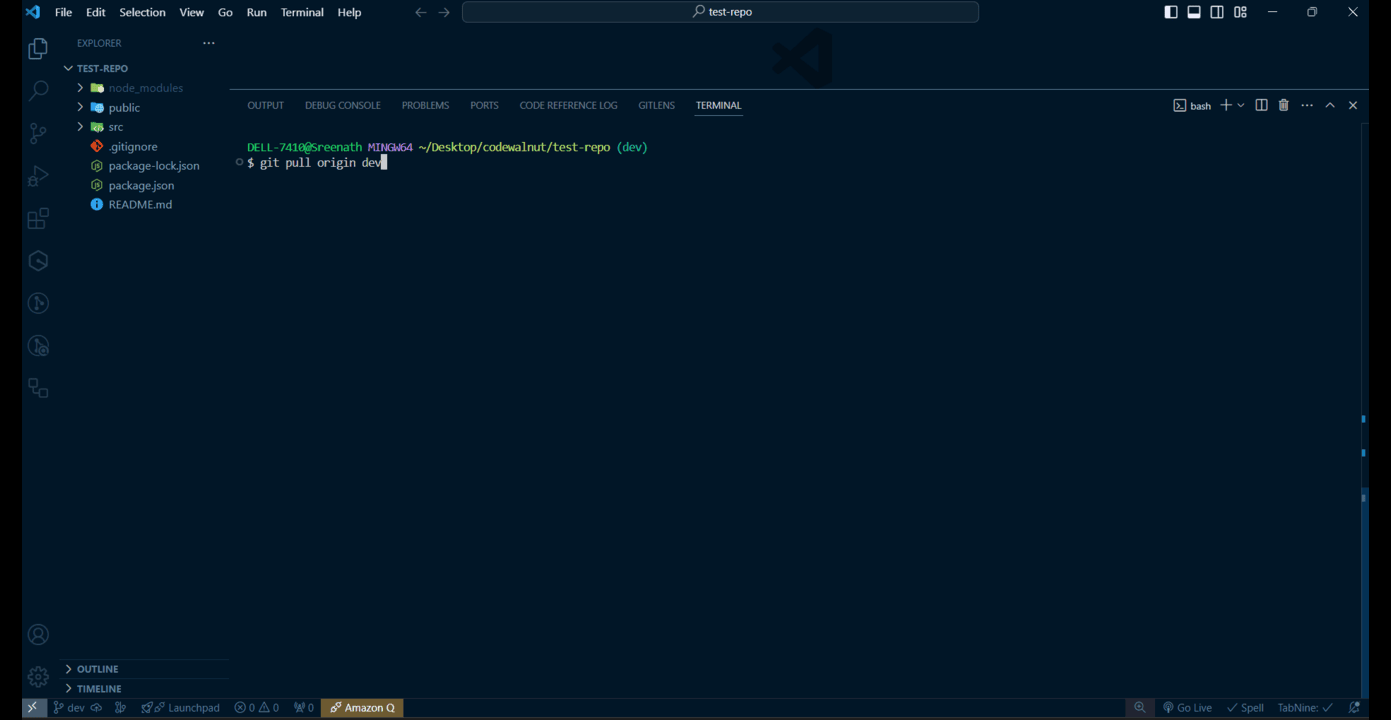This screenshot has height=720, width=1391.
Task: Kill terminal using trash icon
Action: [1284, 105]
